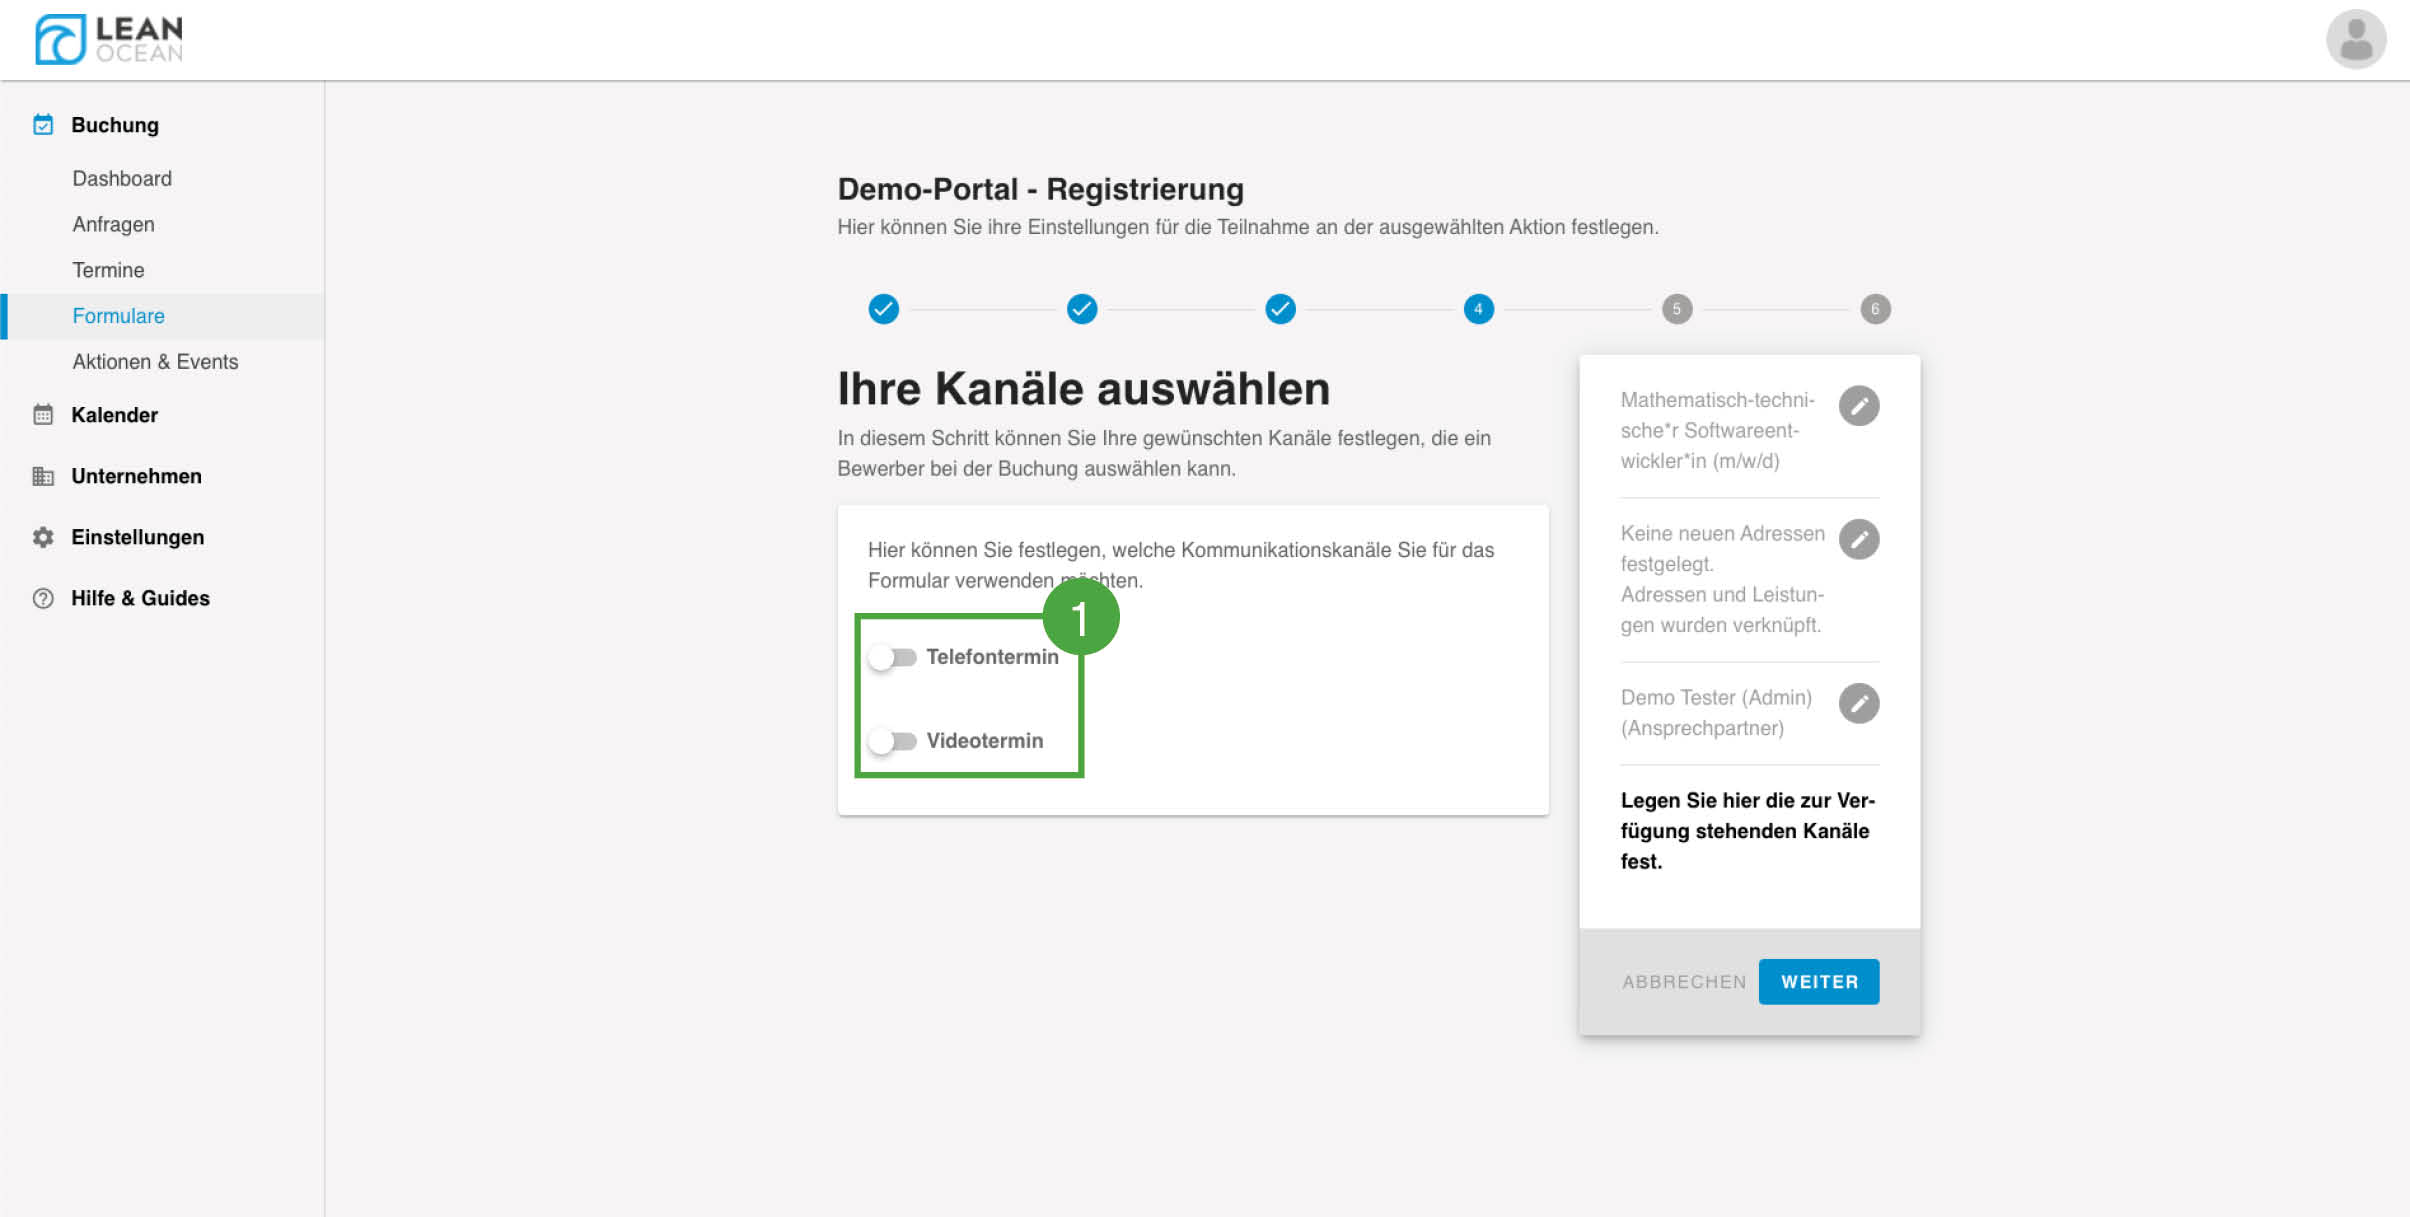Go back to first completed step
The width and height of the screenshot is (2410, 1217).
pos(883,309)
